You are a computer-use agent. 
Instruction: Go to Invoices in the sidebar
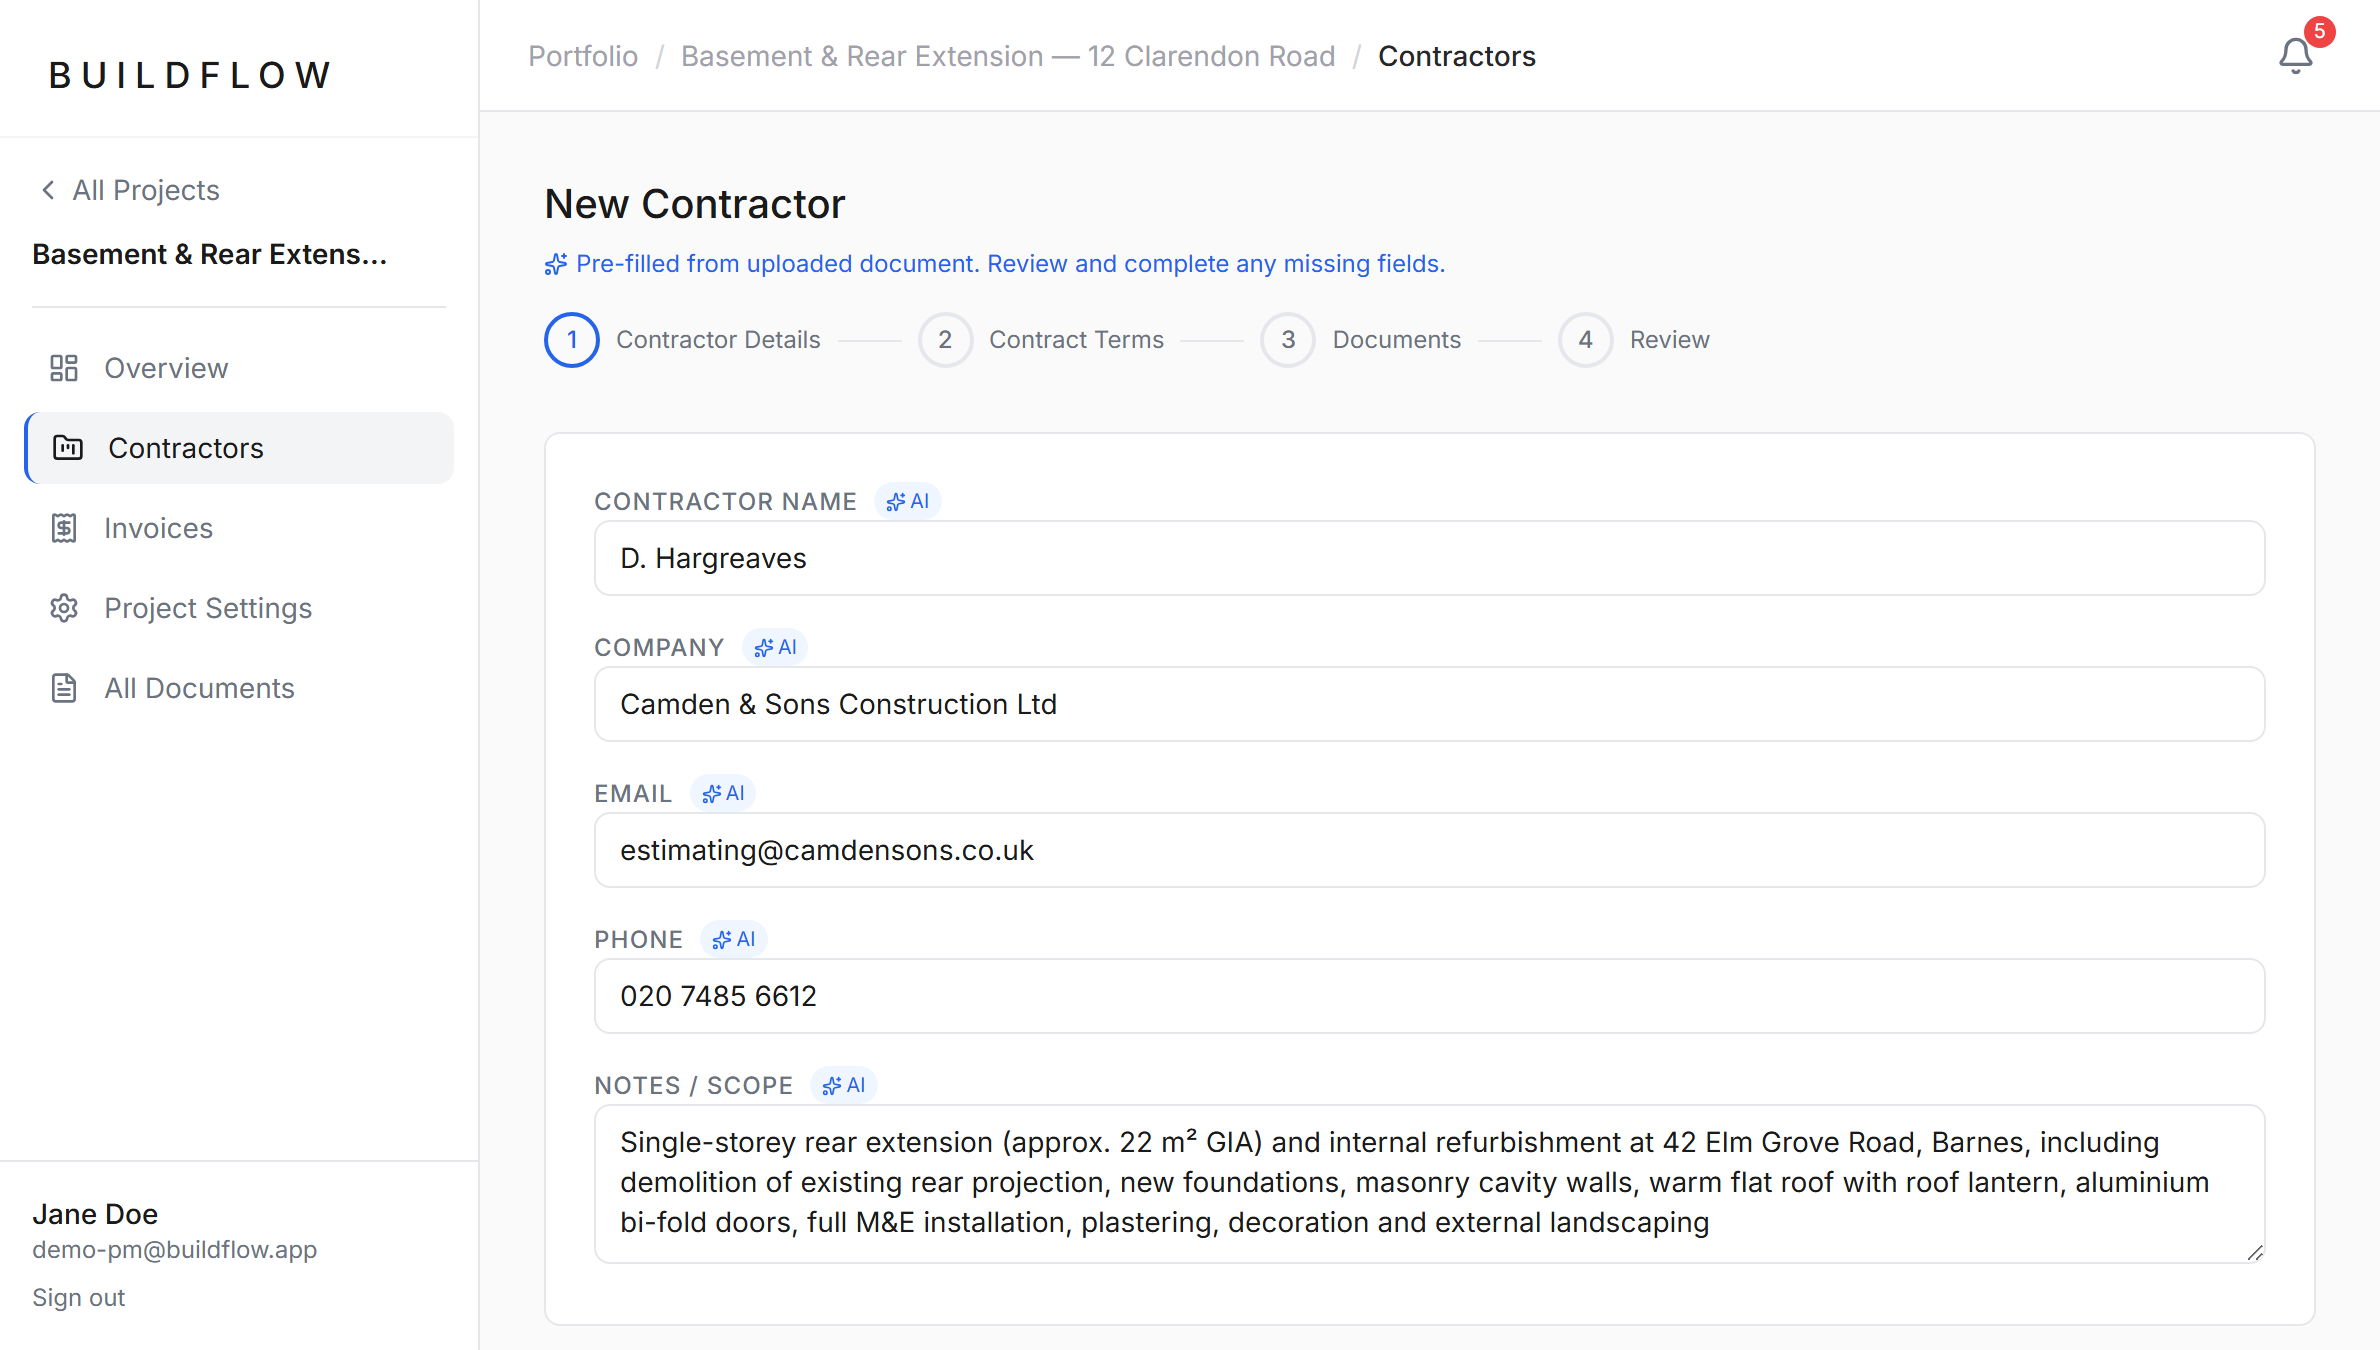[x=239, y=528]
